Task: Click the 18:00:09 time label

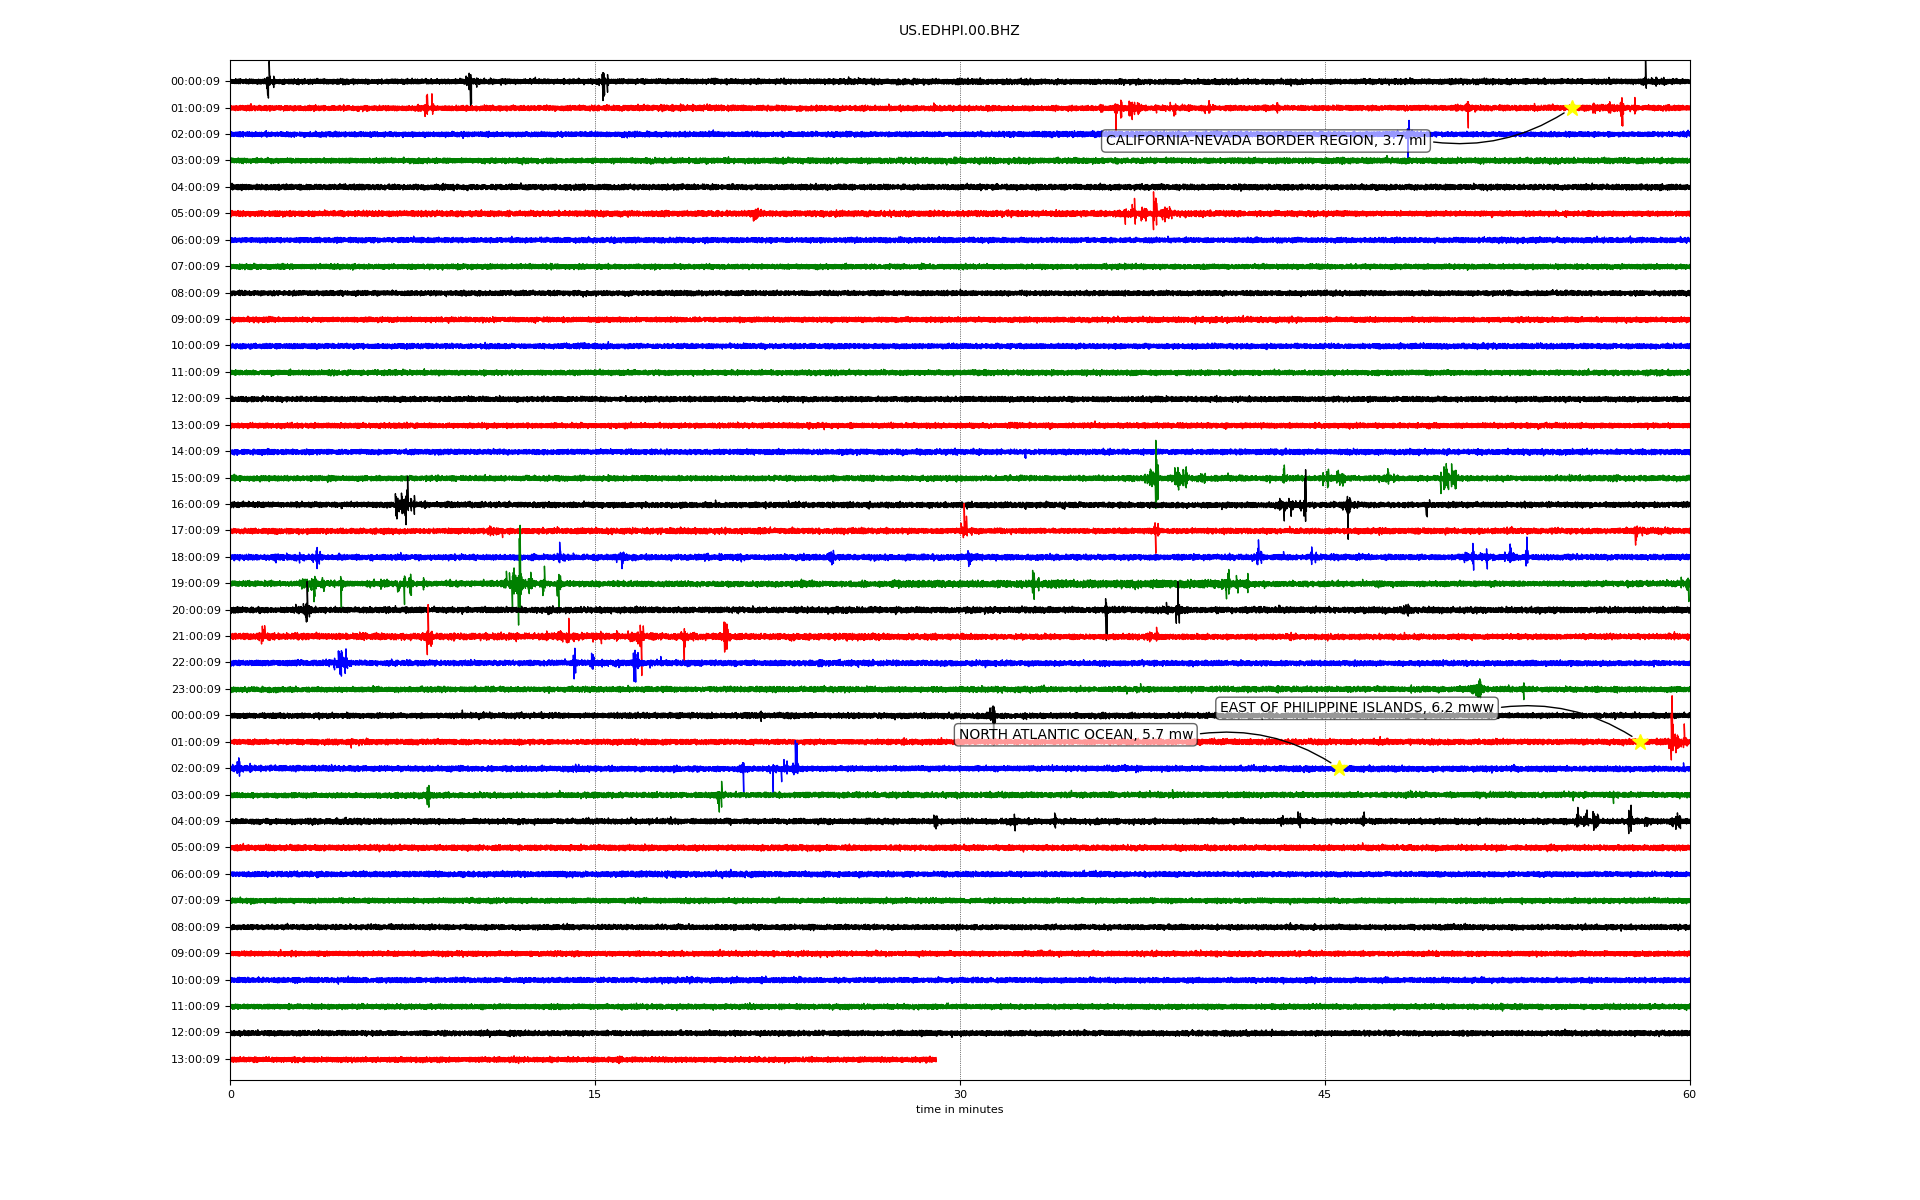Action: pos(195,558)
